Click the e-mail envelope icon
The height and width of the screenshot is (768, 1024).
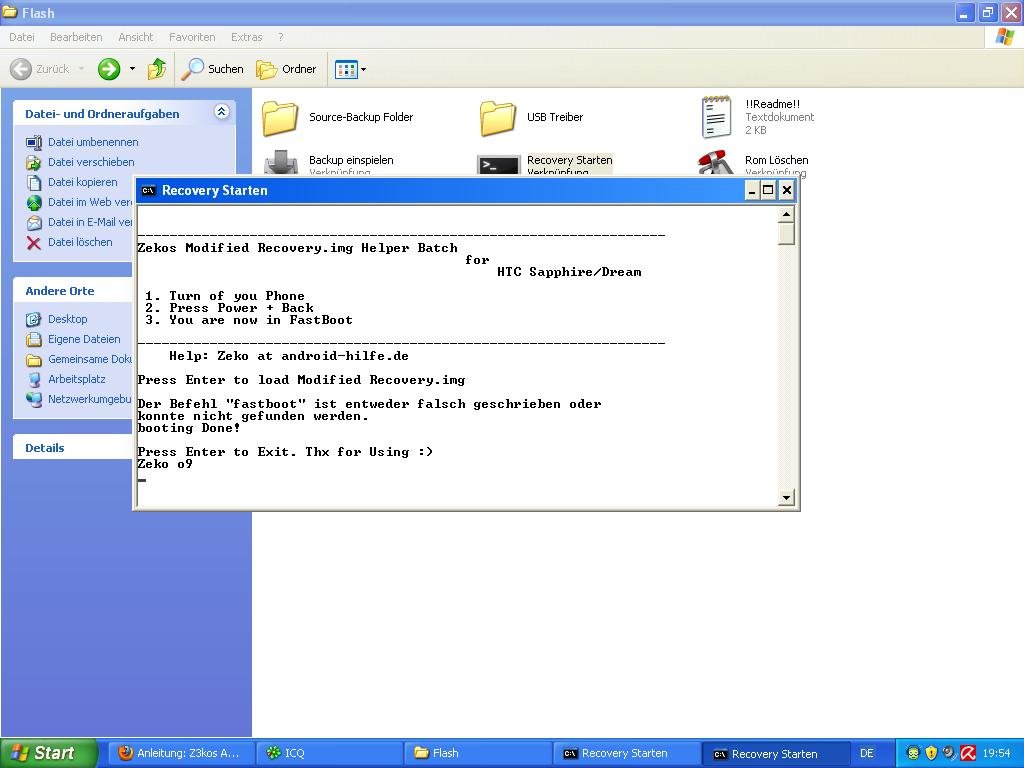34,223
